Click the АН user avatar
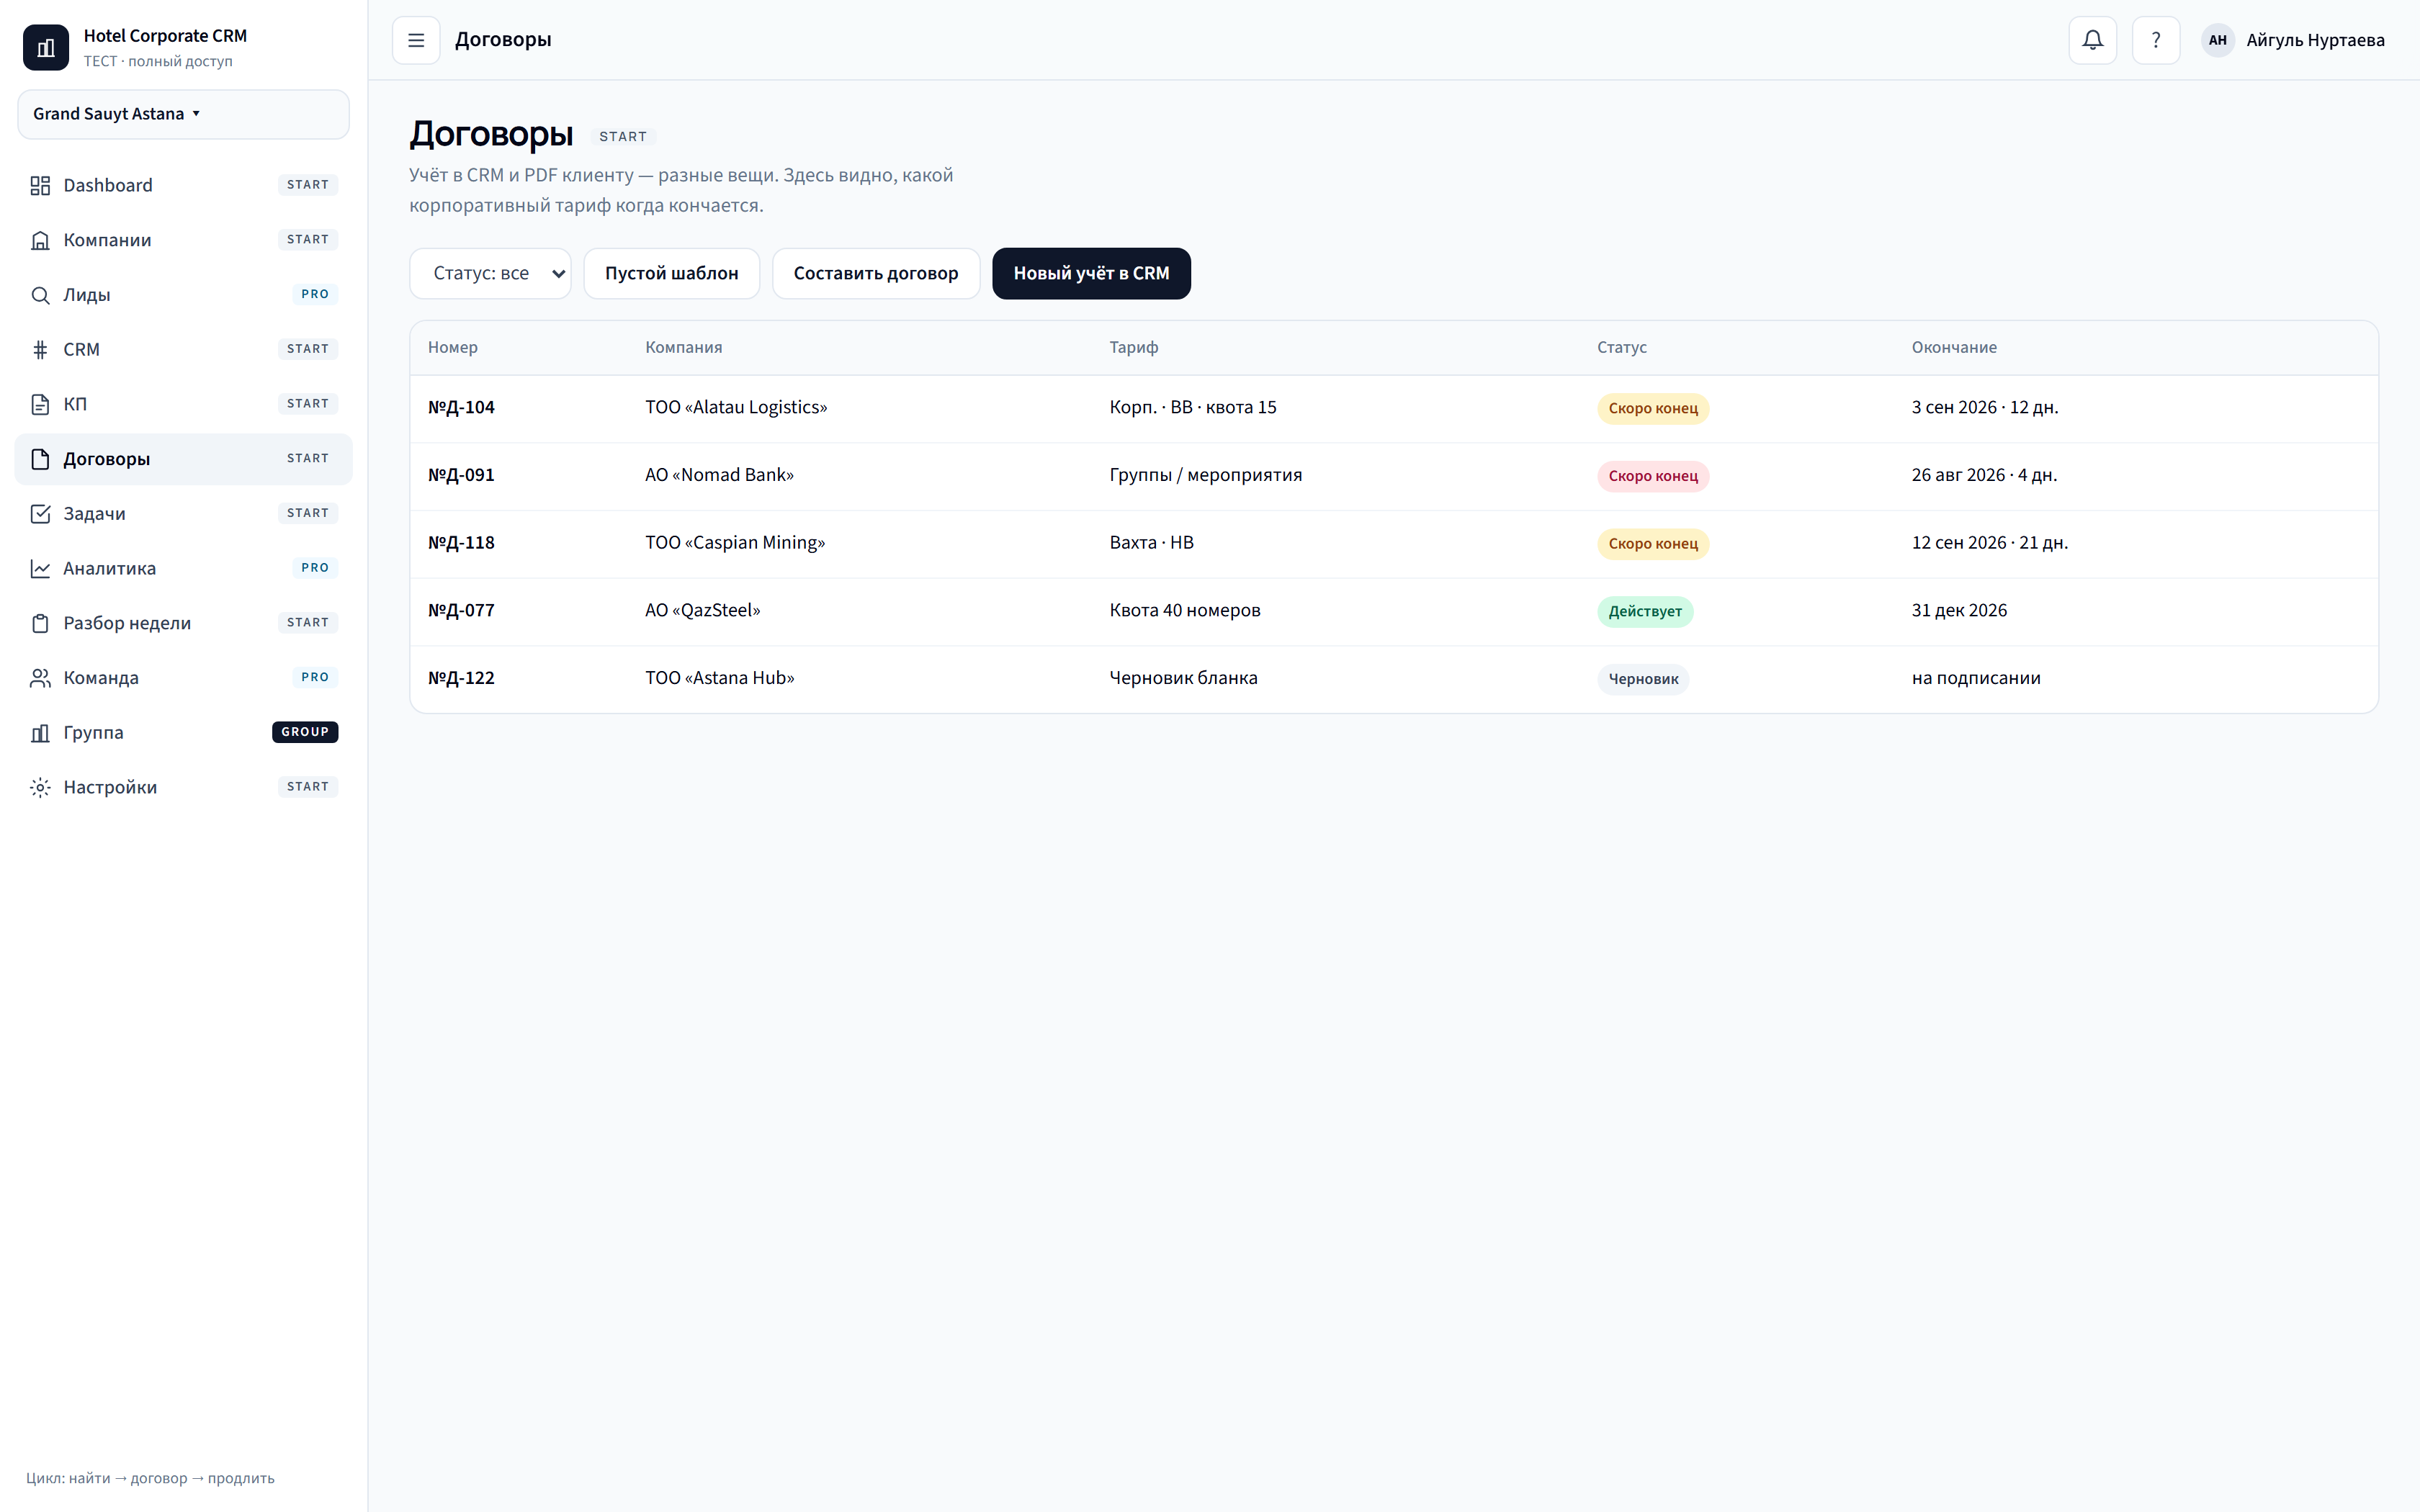This screenshot has width=2420, height=1512. (2217, 40)
